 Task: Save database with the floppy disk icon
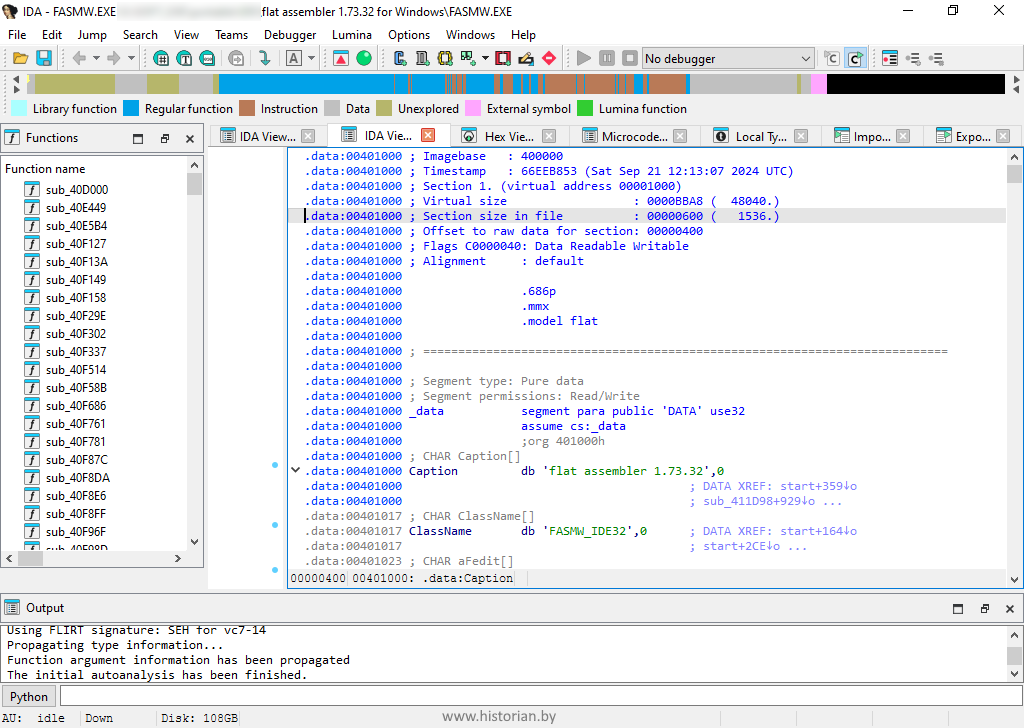click(44, 59)
